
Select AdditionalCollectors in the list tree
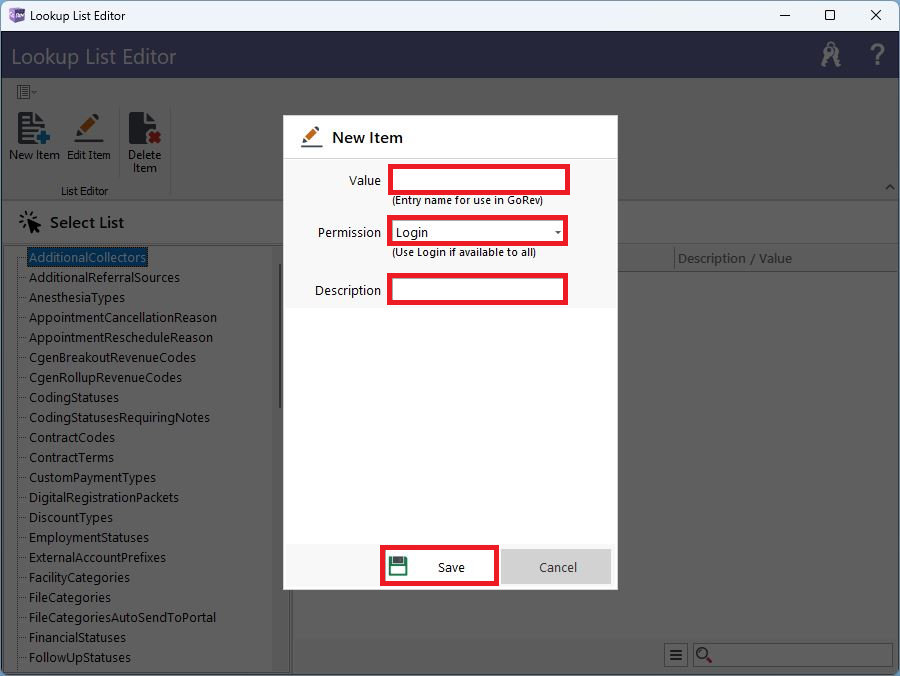(x=87, y=257)
